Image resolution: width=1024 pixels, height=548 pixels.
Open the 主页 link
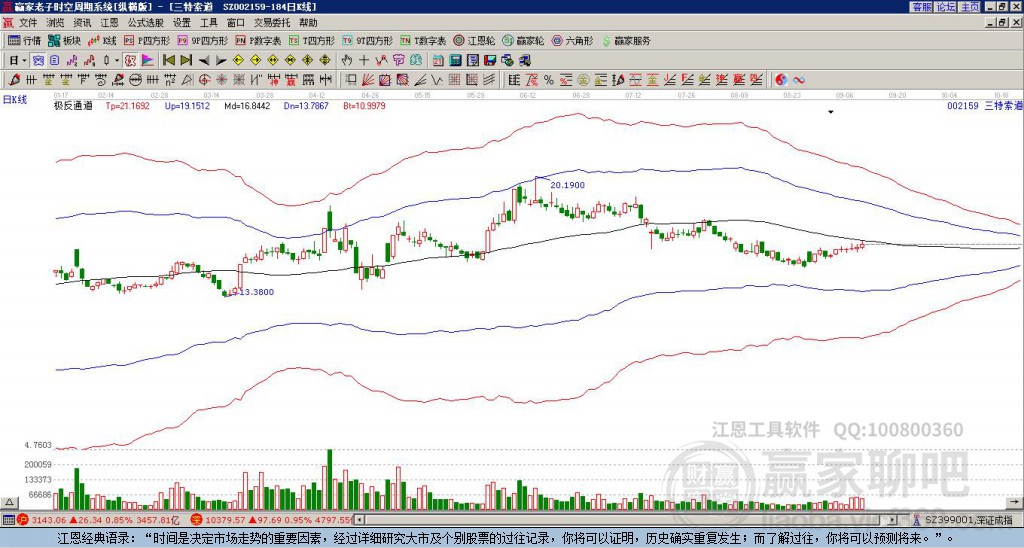pos(970,7)
